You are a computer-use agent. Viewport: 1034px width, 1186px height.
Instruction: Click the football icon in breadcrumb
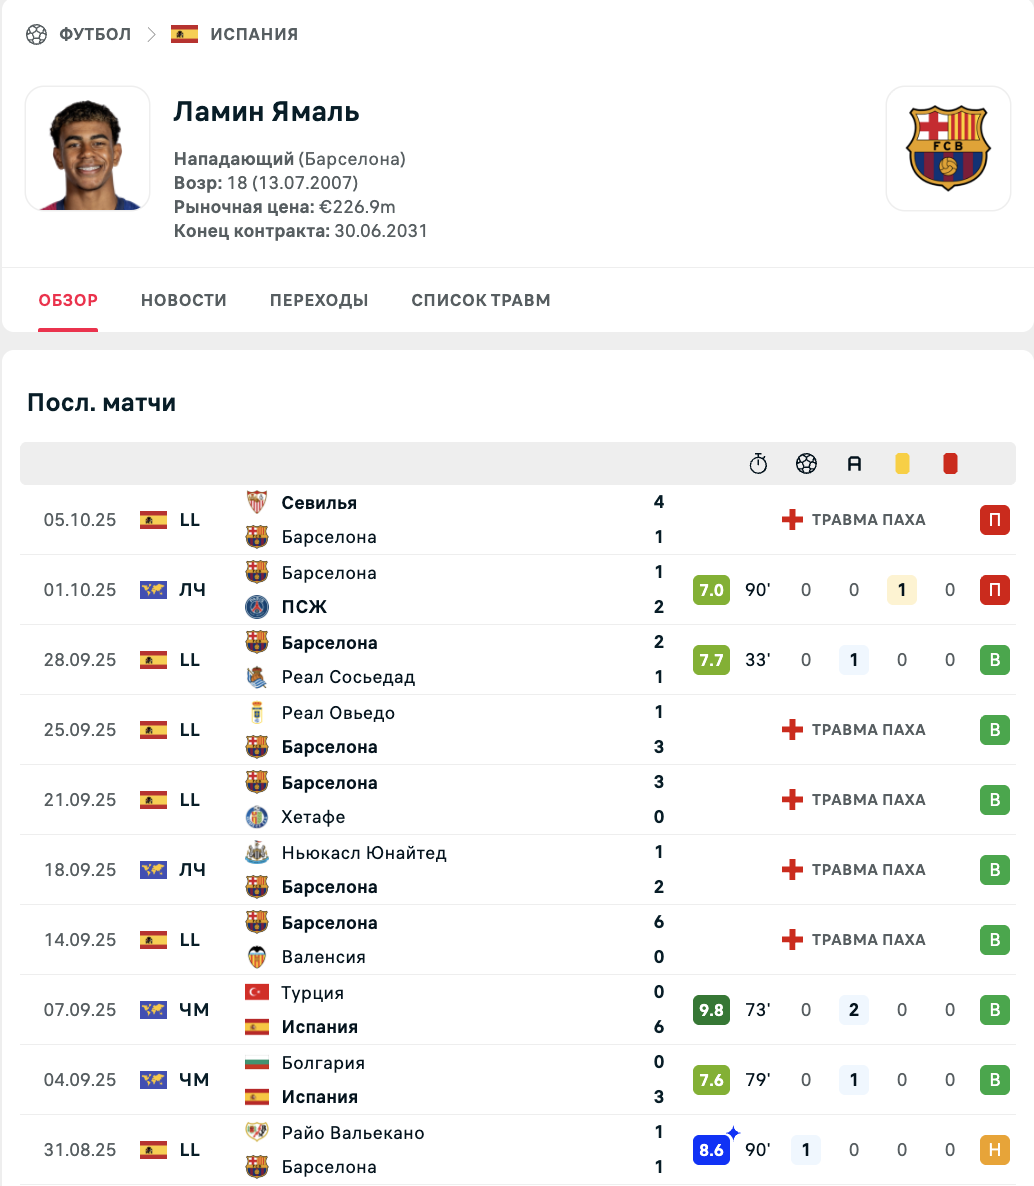[x=37, y=34]
